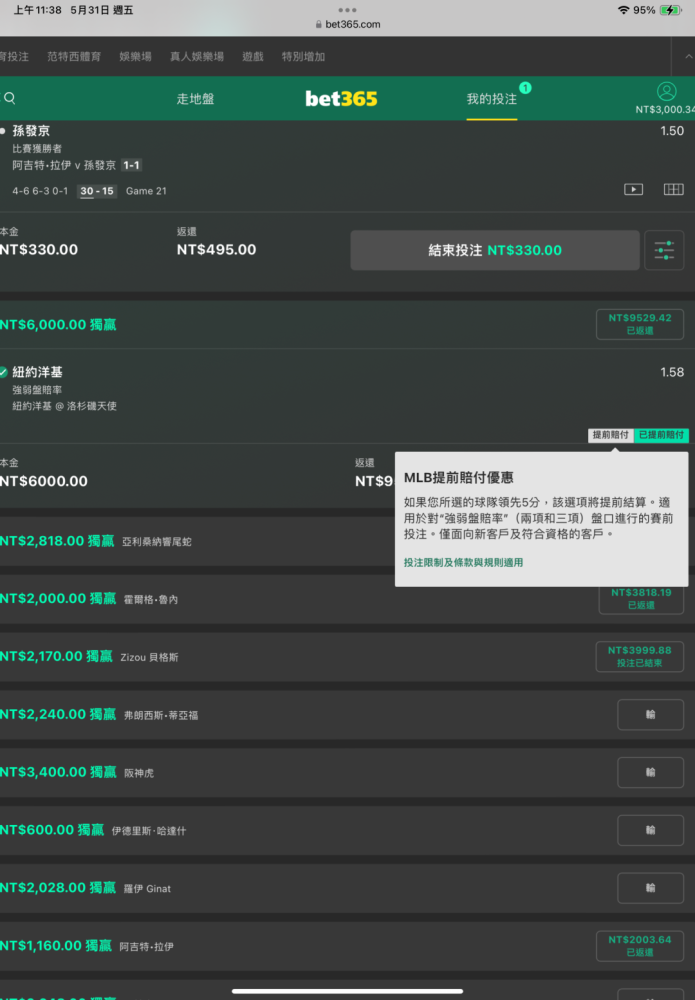Switch to 走地盤 tab
695x1000 pixels.
click(x=195, y=99)
